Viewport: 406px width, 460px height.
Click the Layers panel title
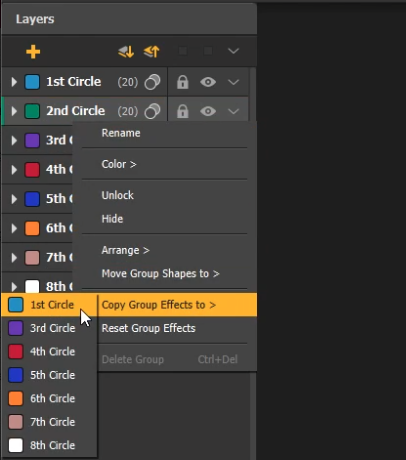click(x=35, y=19)
